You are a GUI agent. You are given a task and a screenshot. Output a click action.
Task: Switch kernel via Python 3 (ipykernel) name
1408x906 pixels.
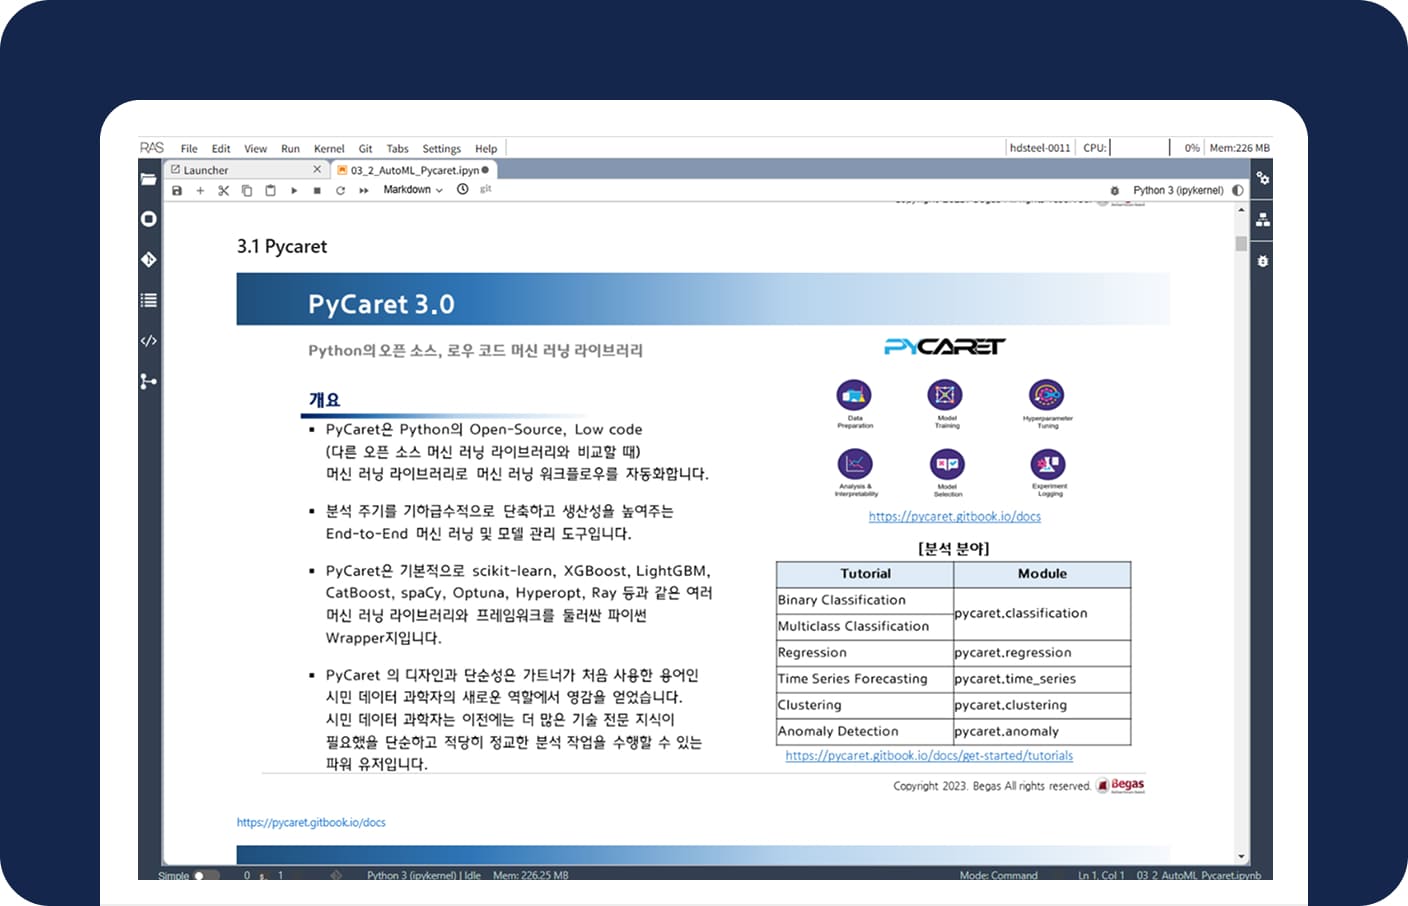click(1178, 190)
